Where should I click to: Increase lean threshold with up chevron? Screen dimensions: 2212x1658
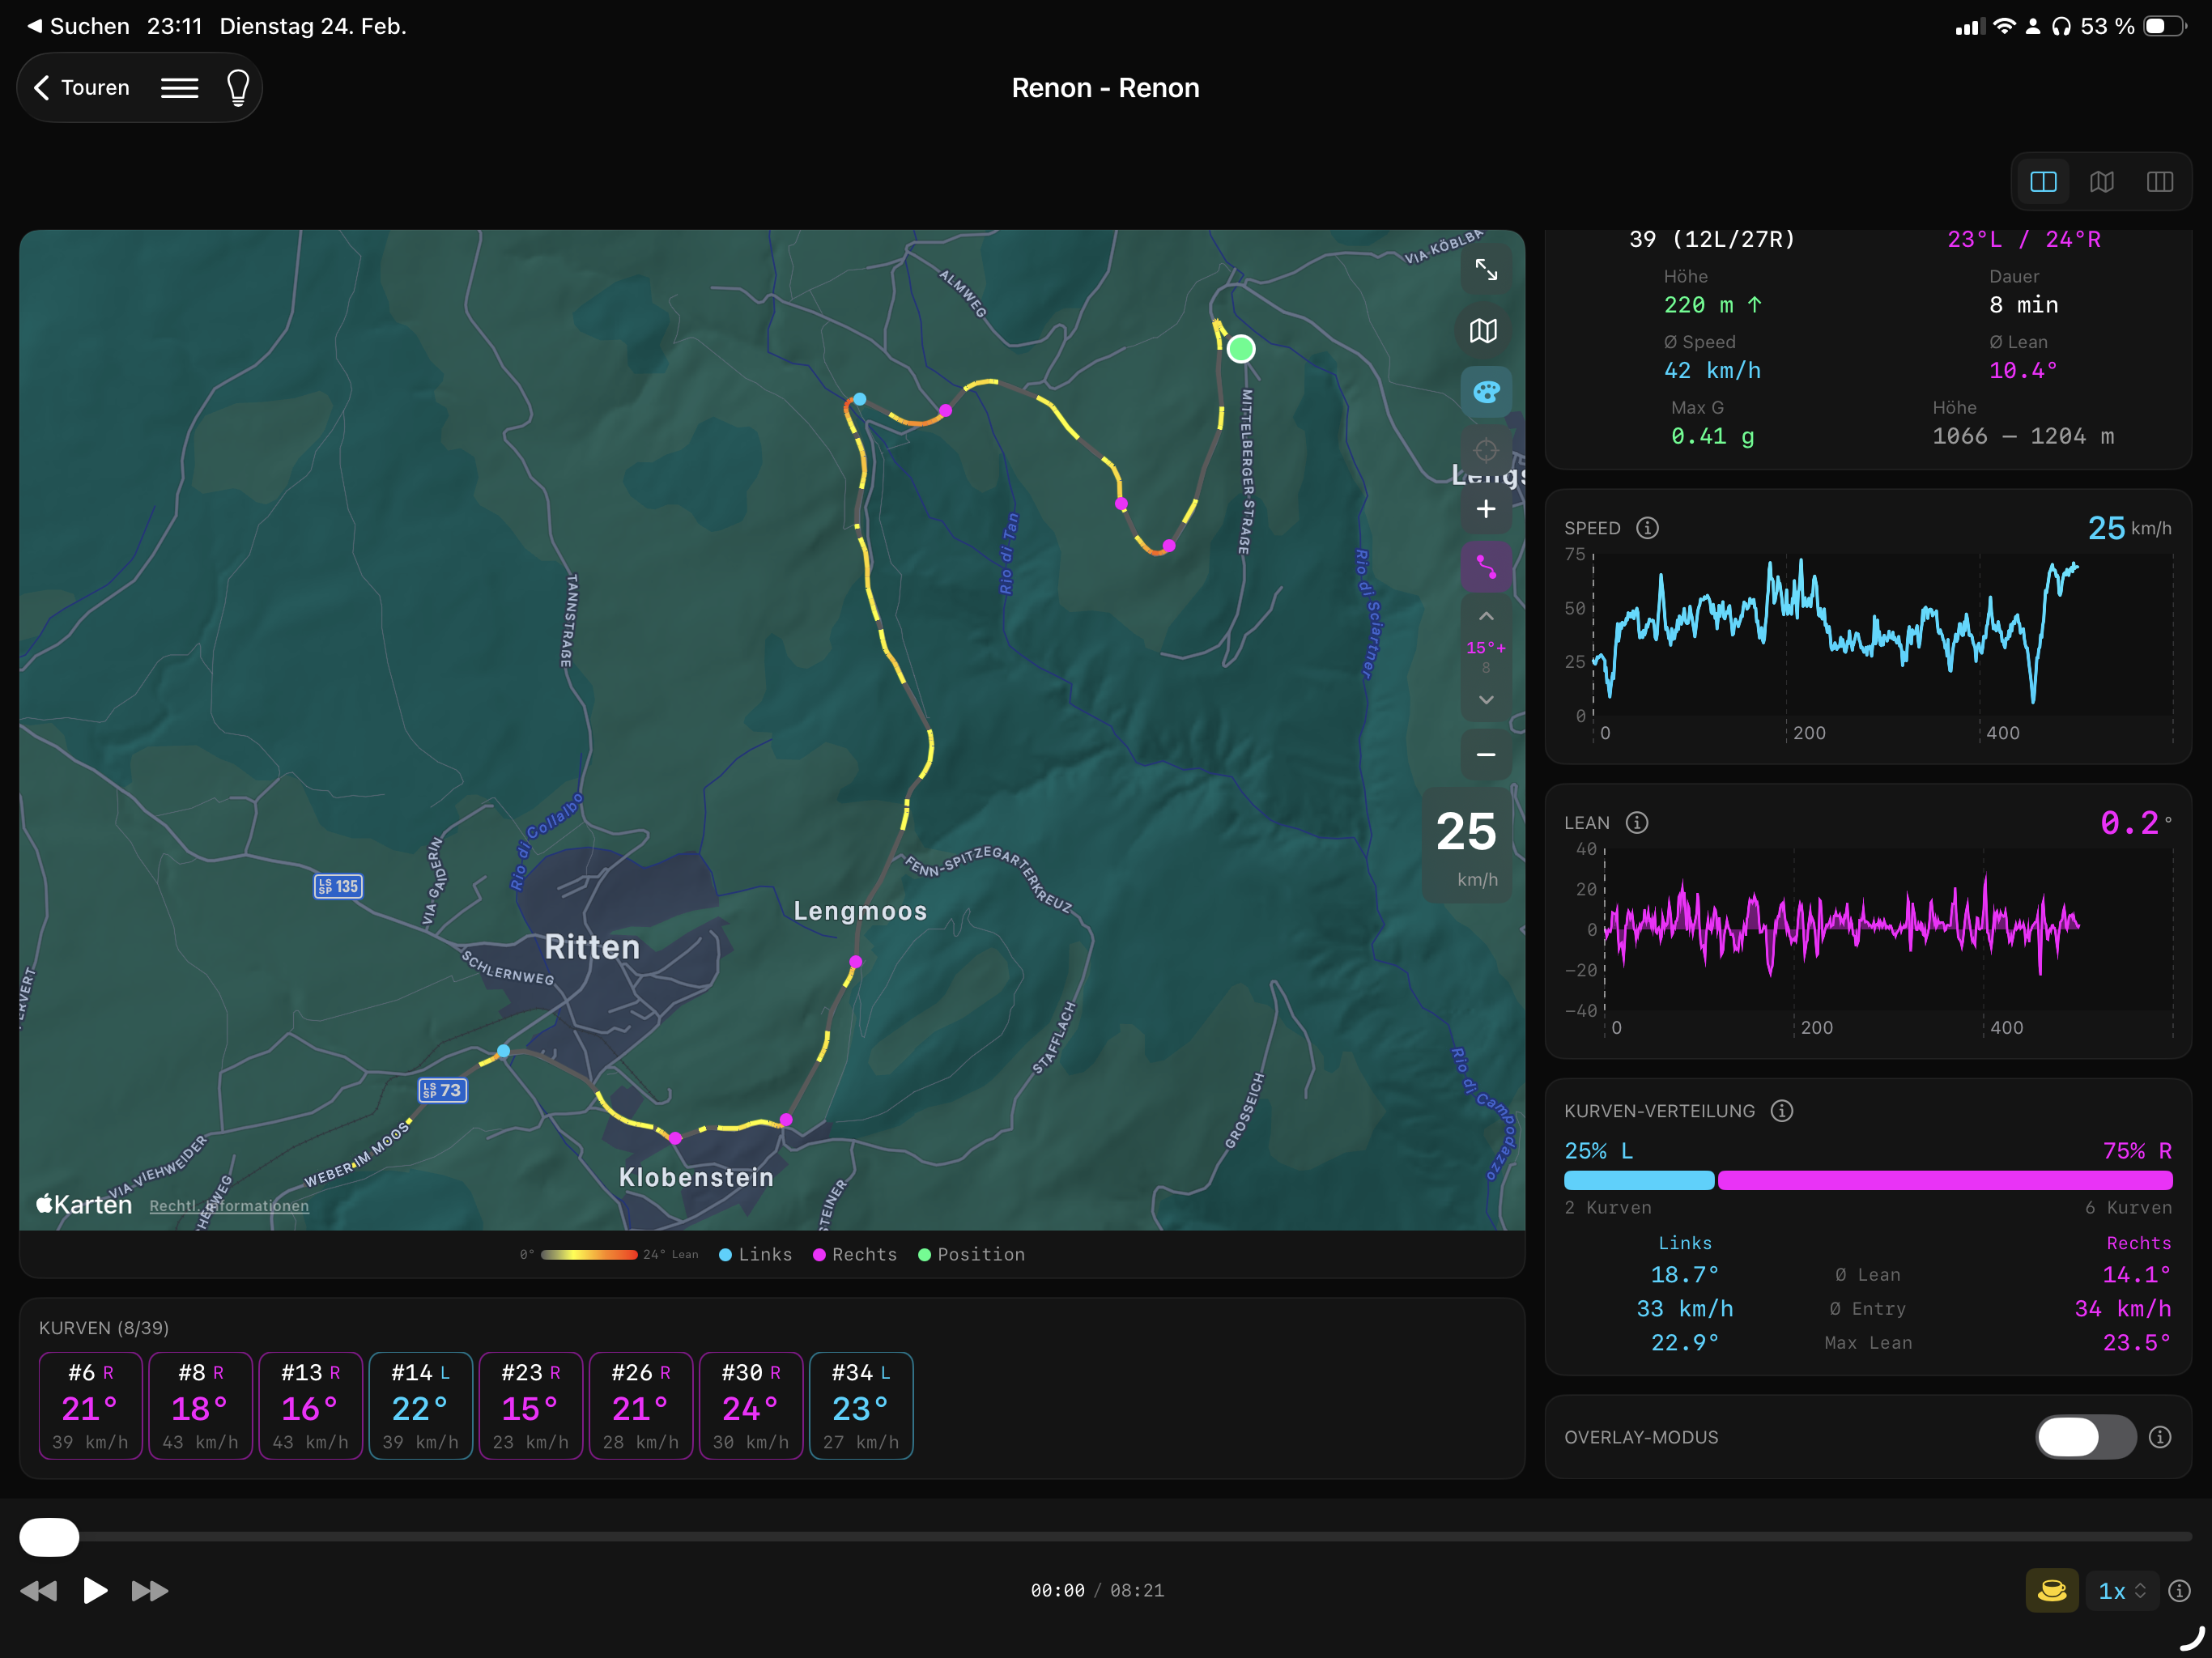click(1486, 616)
